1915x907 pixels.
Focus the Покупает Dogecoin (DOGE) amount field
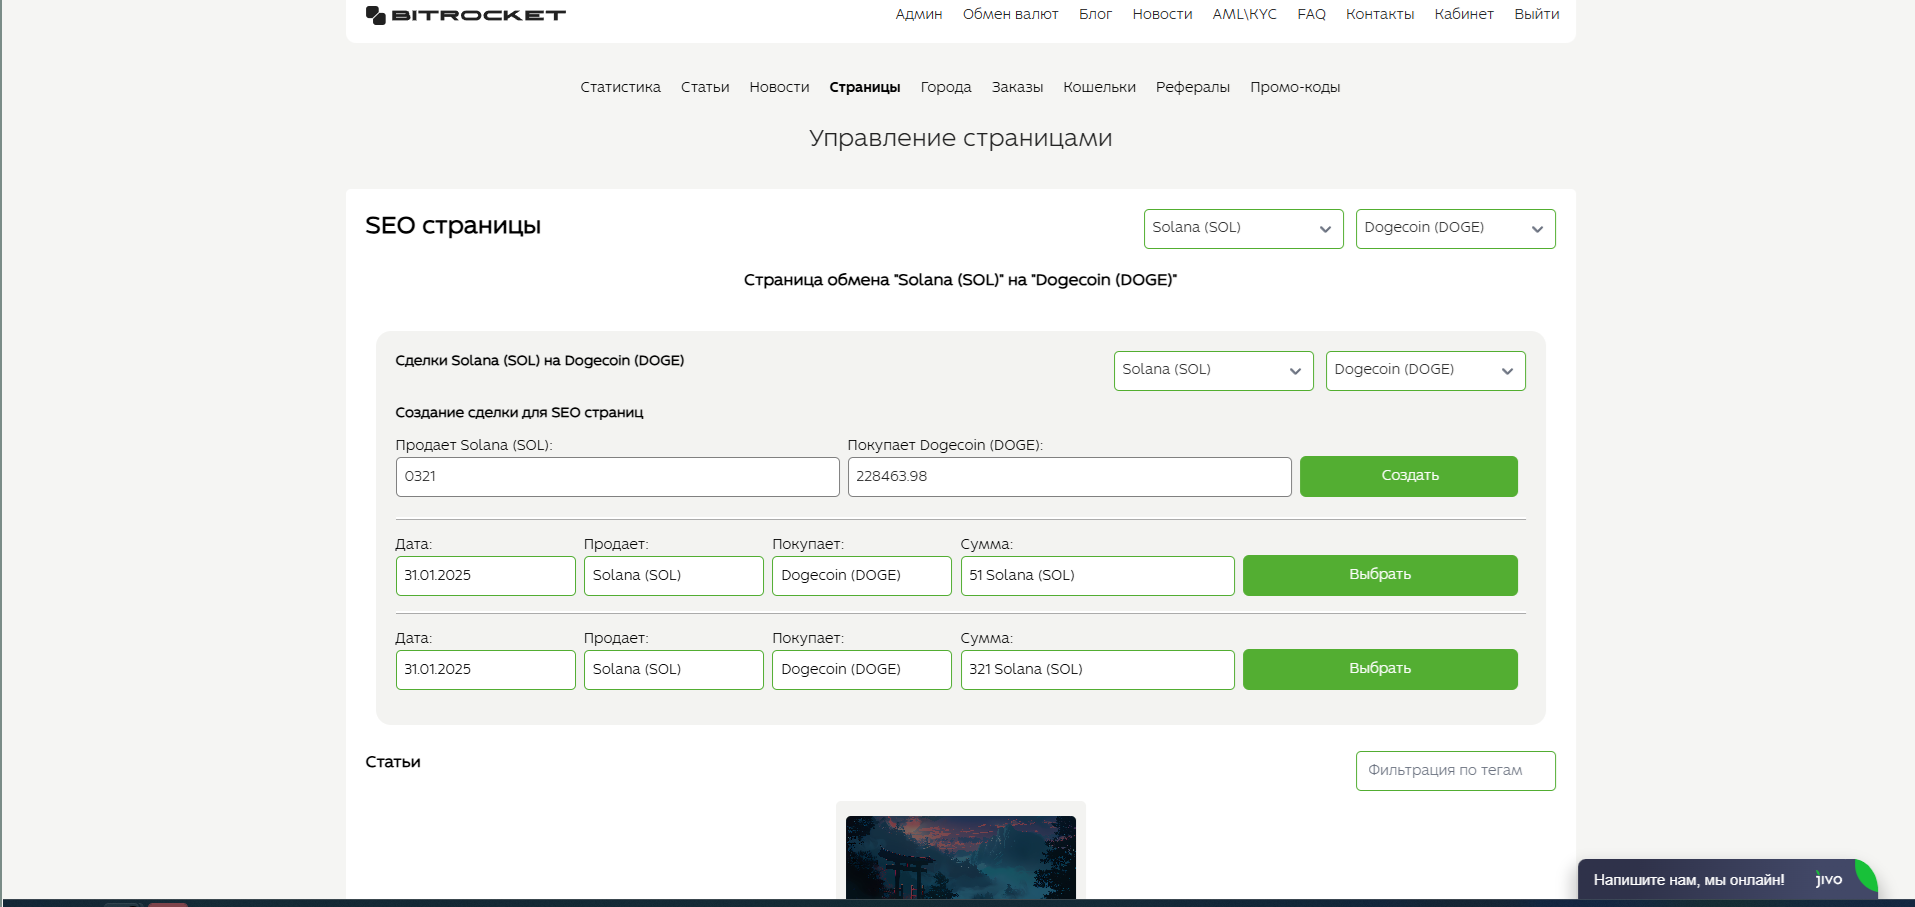[1069, 477]
